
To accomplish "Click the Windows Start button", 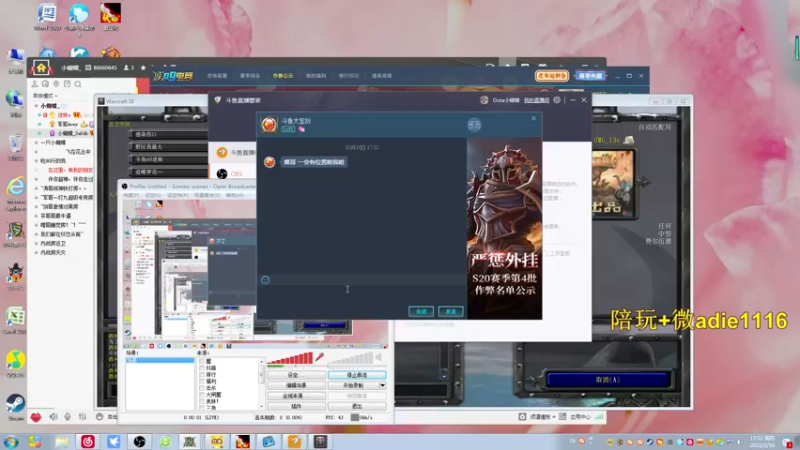I will point(11,441).
